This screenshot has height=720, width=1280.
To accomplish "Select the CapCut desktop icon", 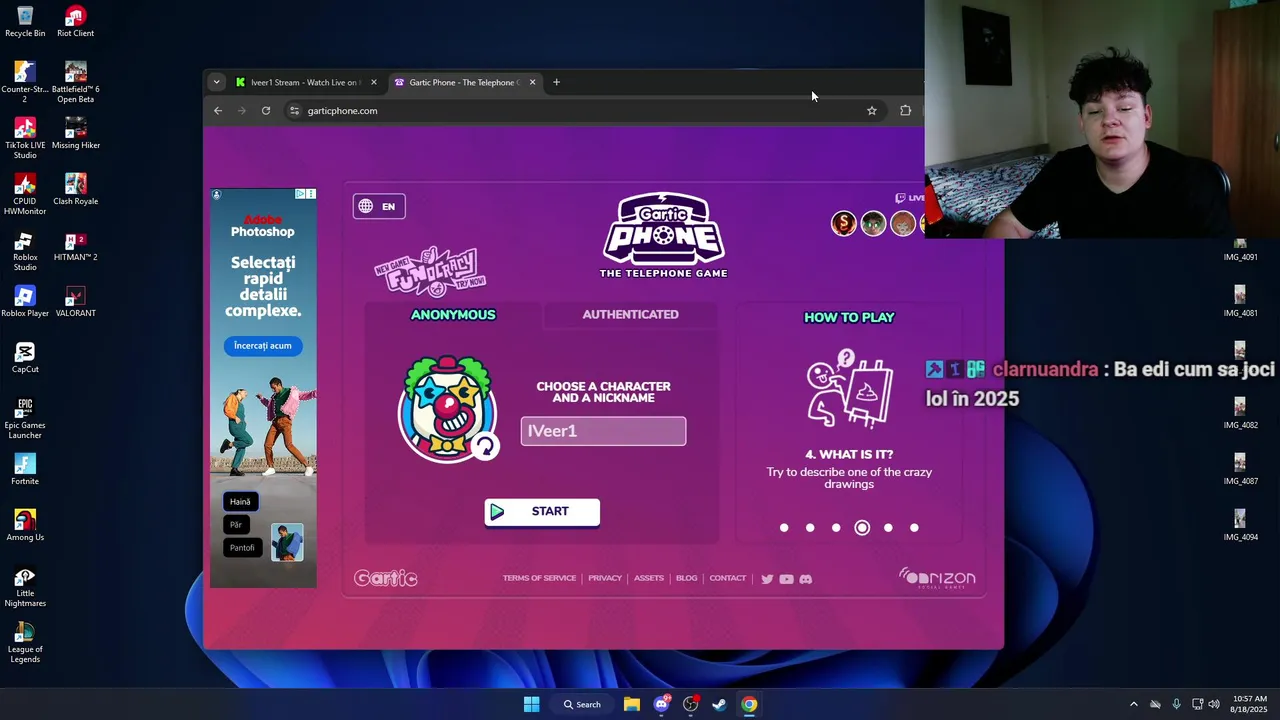I will 25,358.
